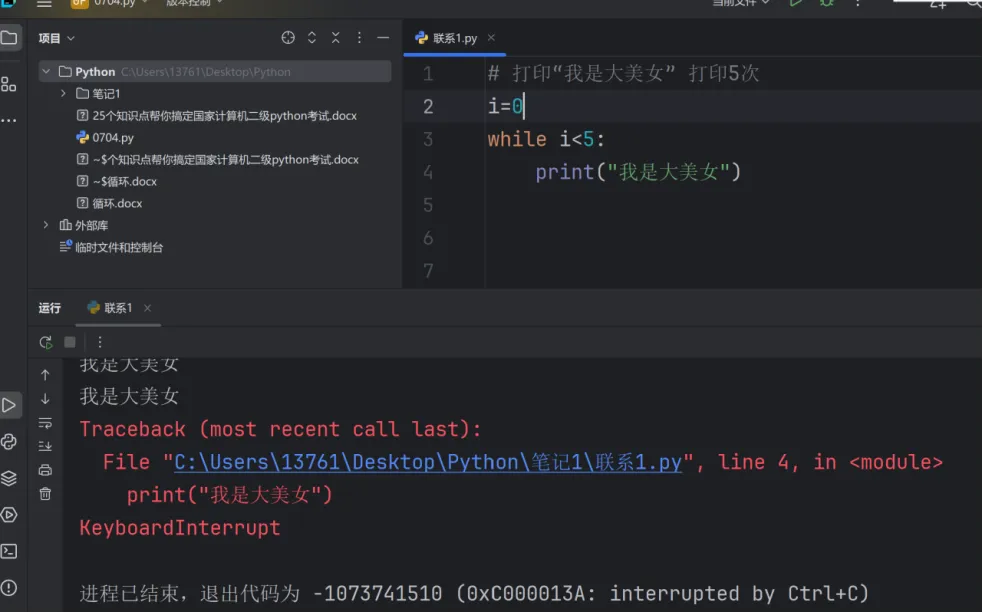Click line number 4 in gutter
983x613 pixels.
[428, 172]
